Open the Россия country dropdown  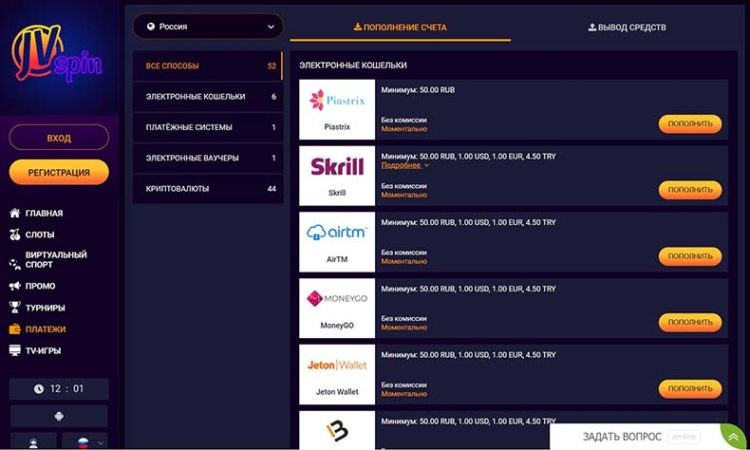click(x=208, y=27)
